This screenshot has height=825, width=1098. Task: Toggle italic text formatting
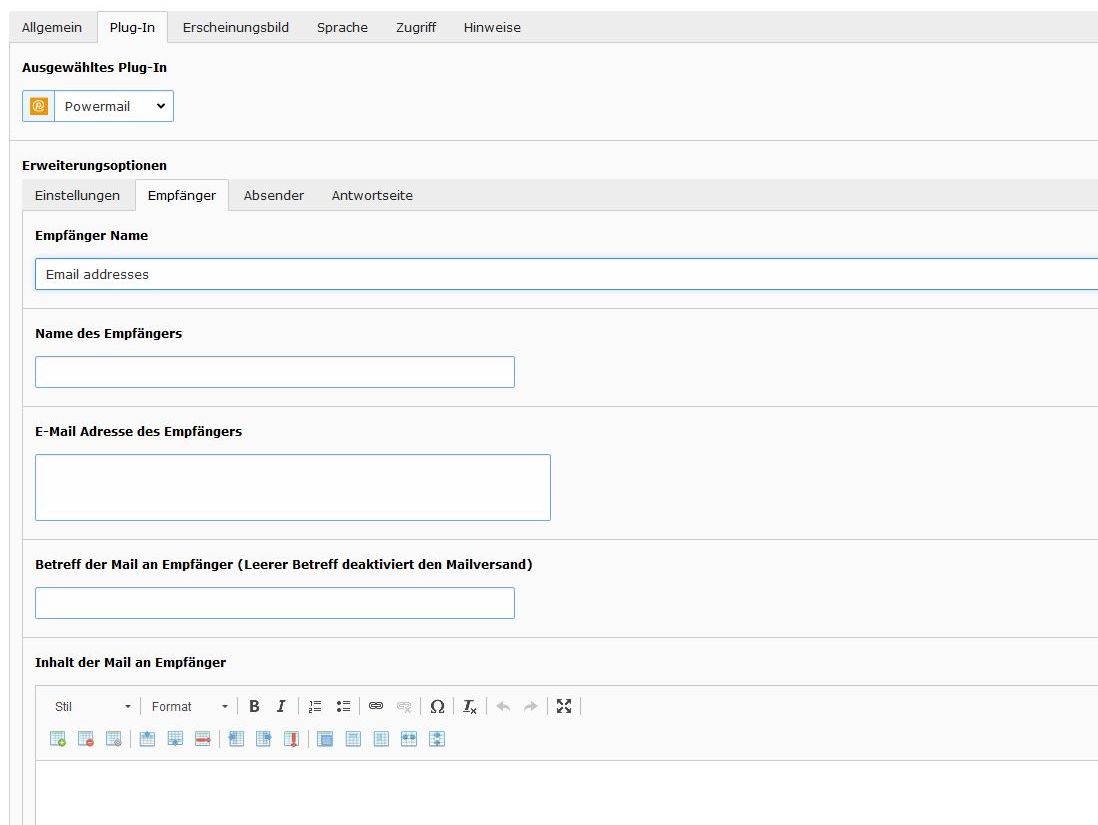[281, 706]
